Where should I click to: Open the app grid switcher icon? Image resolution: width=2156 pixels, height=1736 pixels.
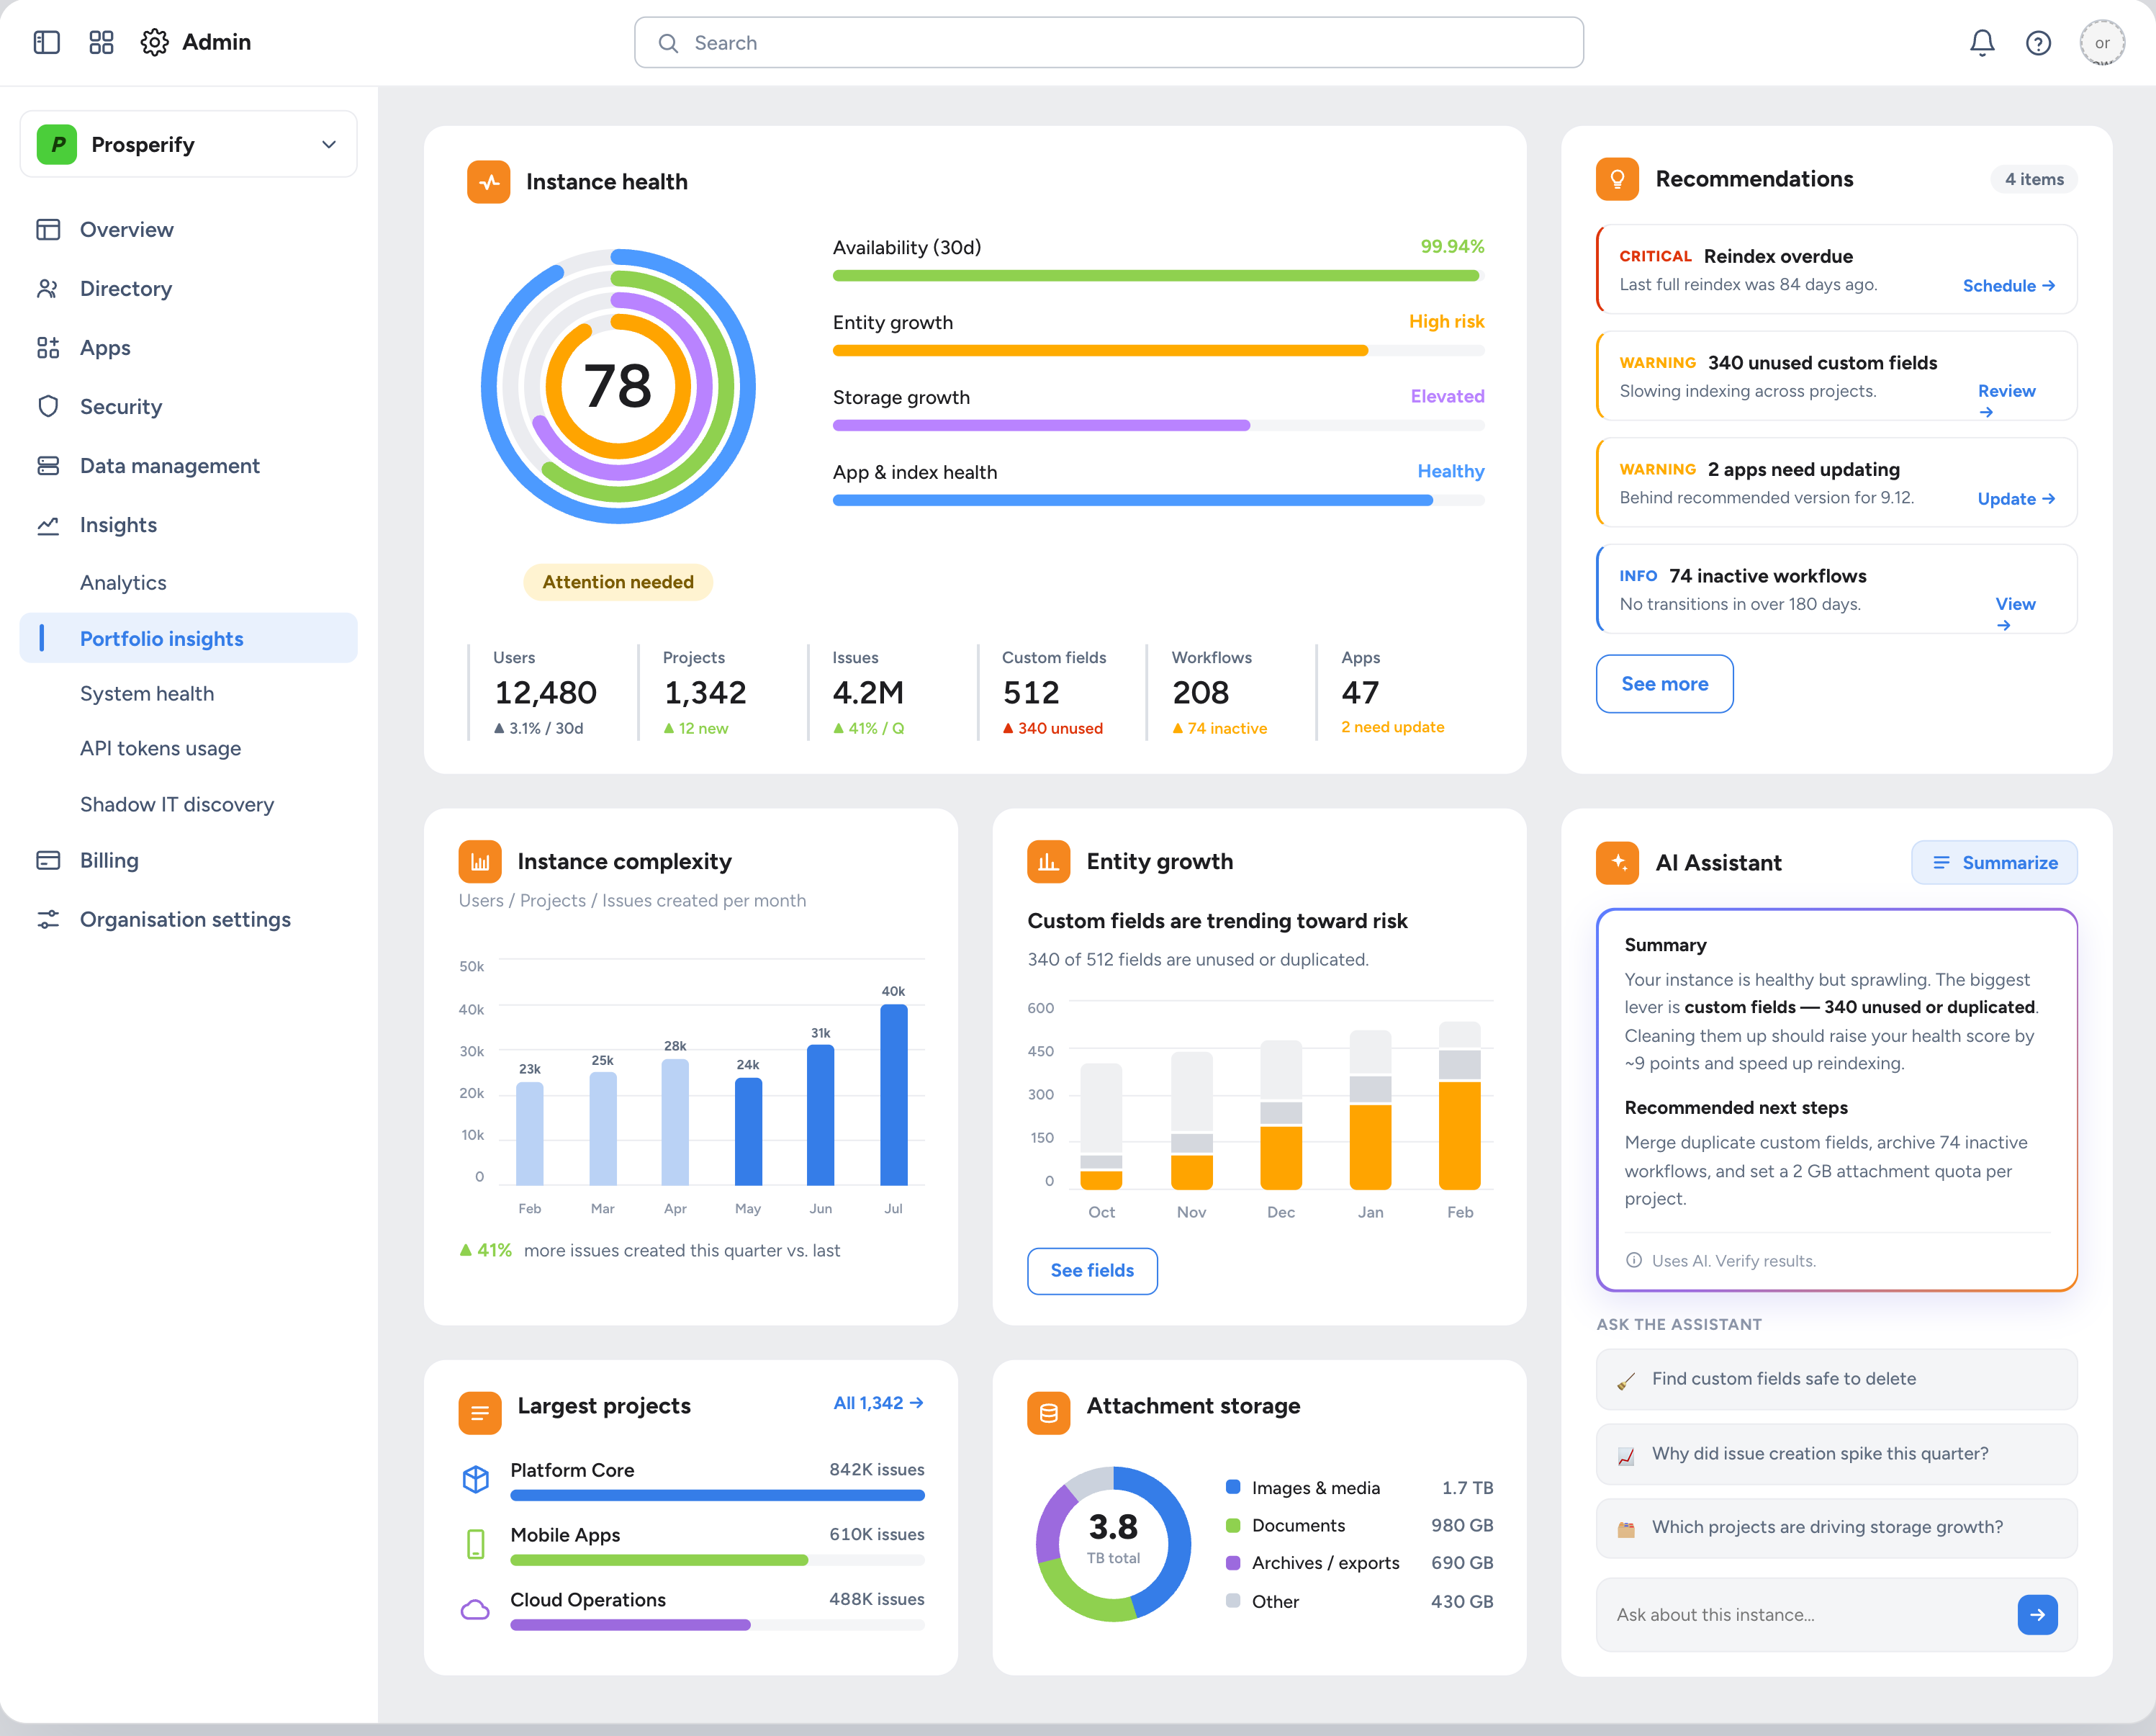[101, 42]
